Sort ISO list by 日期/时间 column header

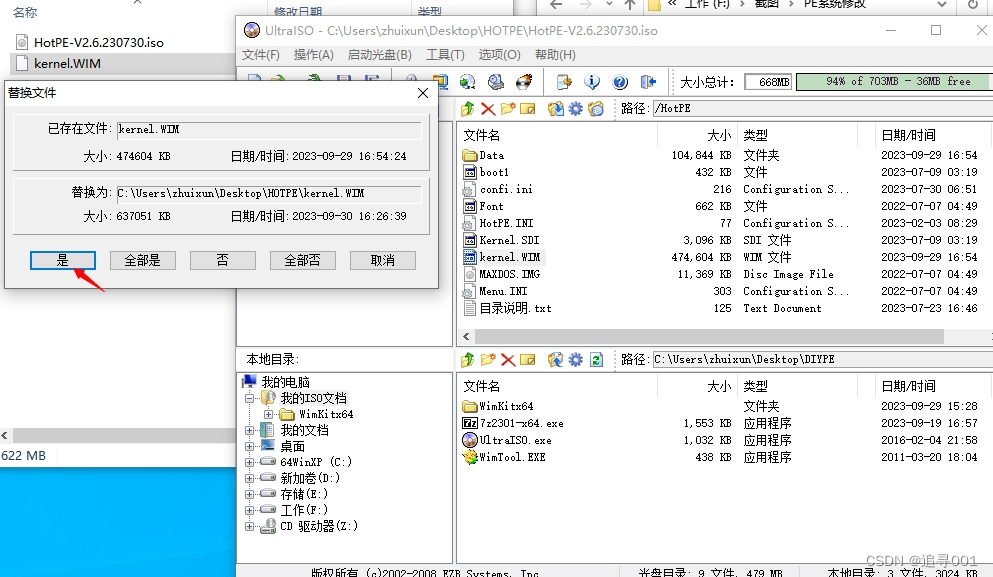pos(908,135)
